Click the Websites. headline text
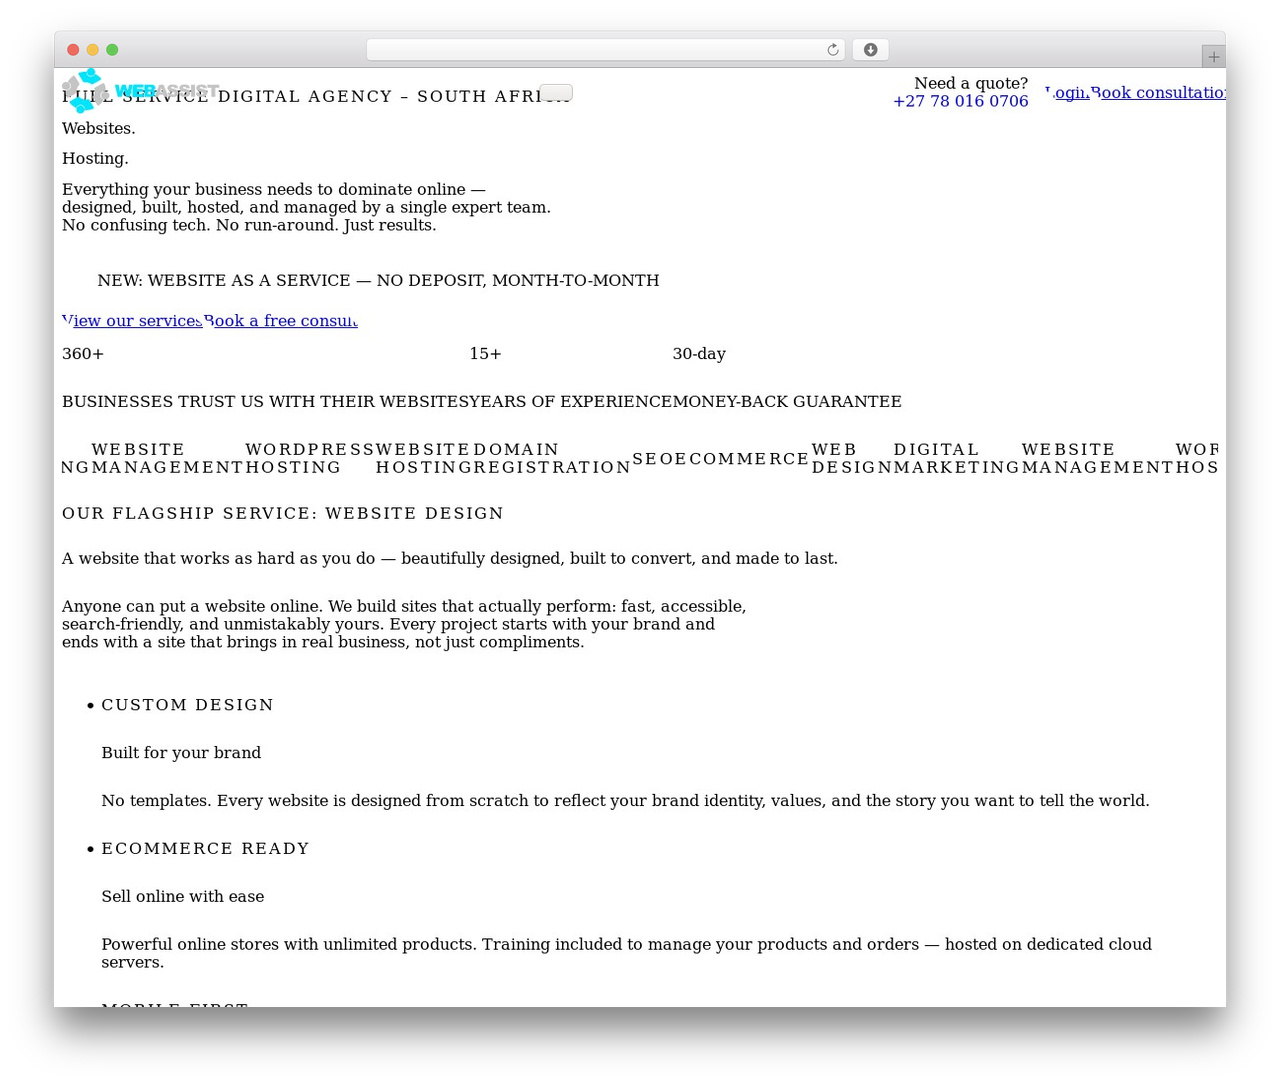The image size is (1280, 1084). [99, 129]
